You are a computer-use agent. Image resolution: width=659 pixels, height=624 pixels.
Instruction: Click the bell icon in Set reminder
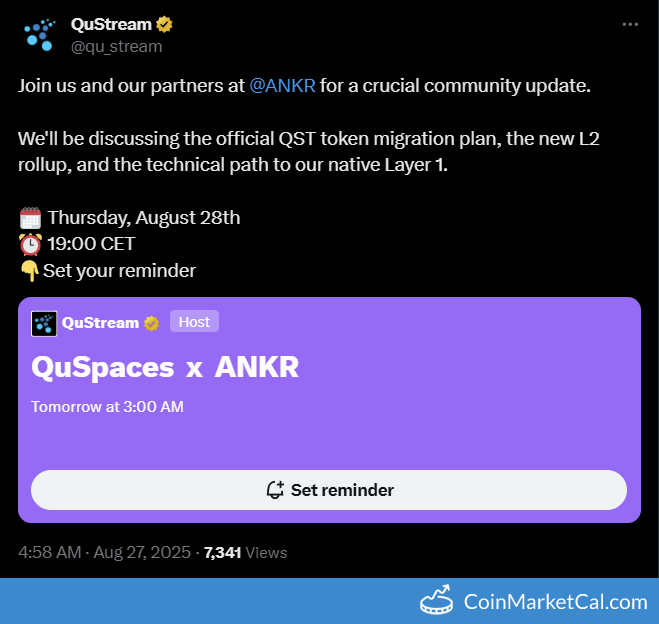coord(275,490)
